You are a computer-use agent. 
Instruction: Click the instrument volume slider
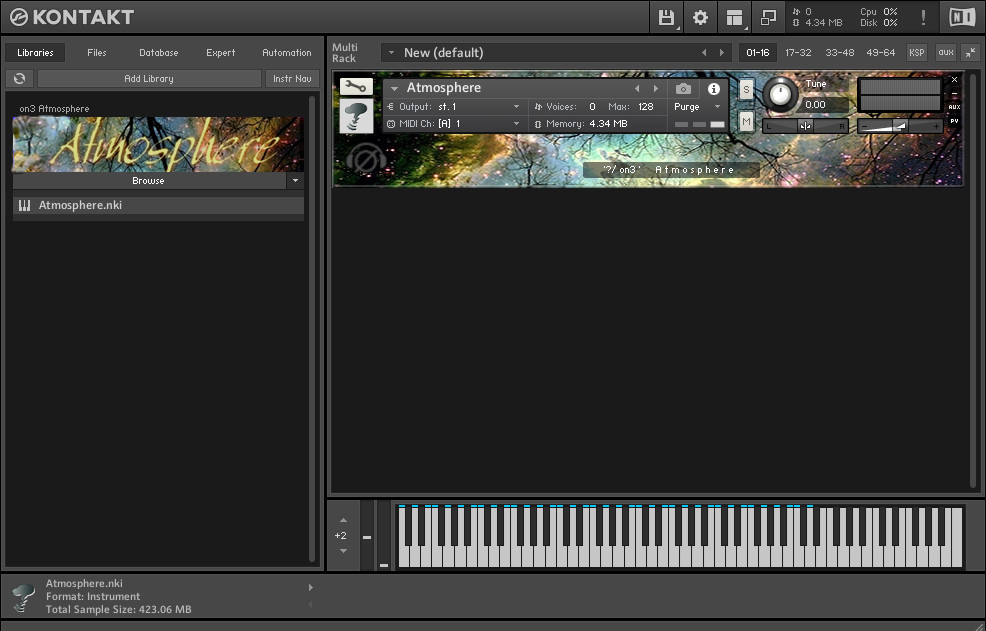(900, 126)
